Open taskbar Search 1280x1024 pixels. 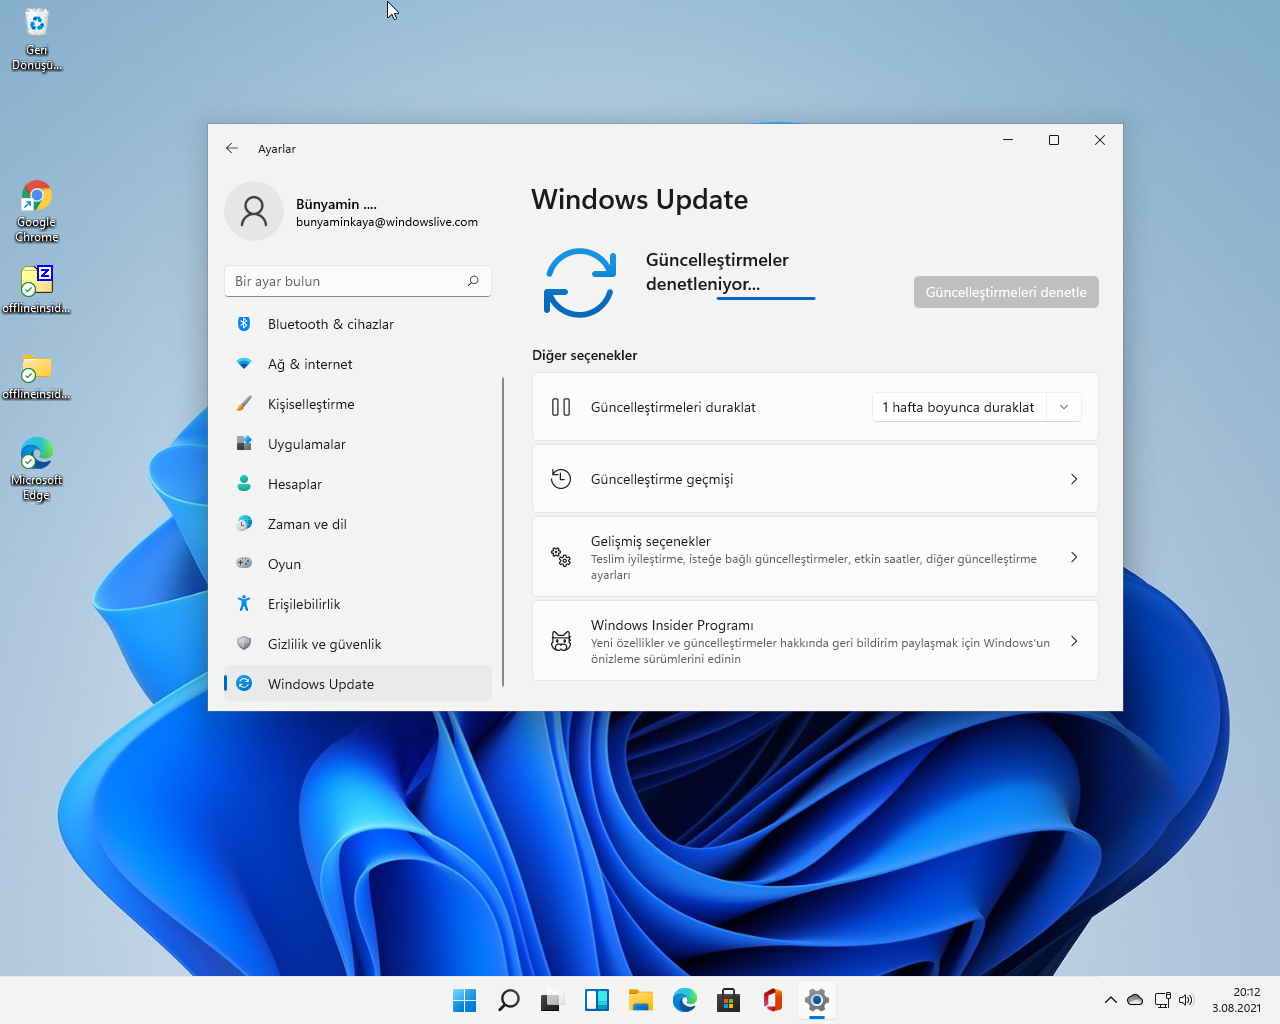tap(509, 1000)
